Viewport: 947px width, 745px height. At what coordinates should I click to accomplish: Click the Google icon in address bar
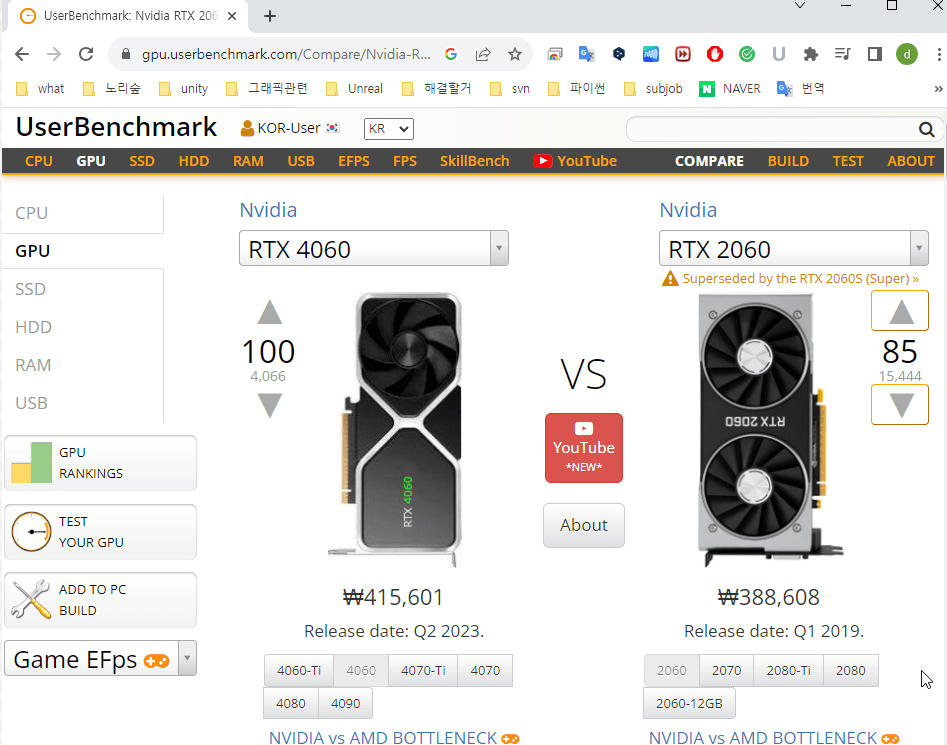(x=451, y=54)
